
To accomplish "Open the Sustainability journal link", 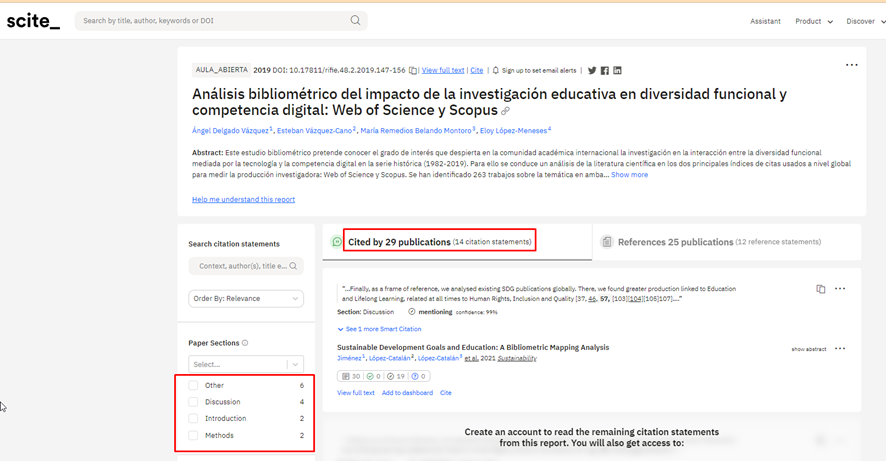I will pos(517,358).
